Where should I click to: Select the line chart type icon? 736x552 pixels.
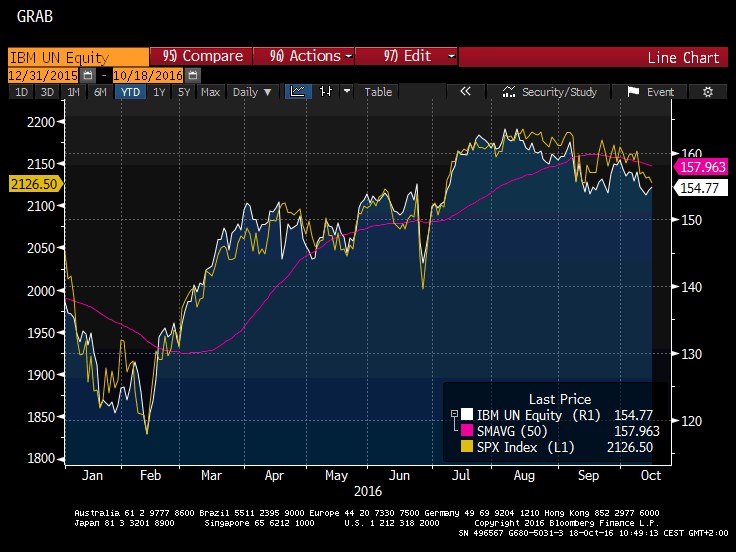point(297,92)
